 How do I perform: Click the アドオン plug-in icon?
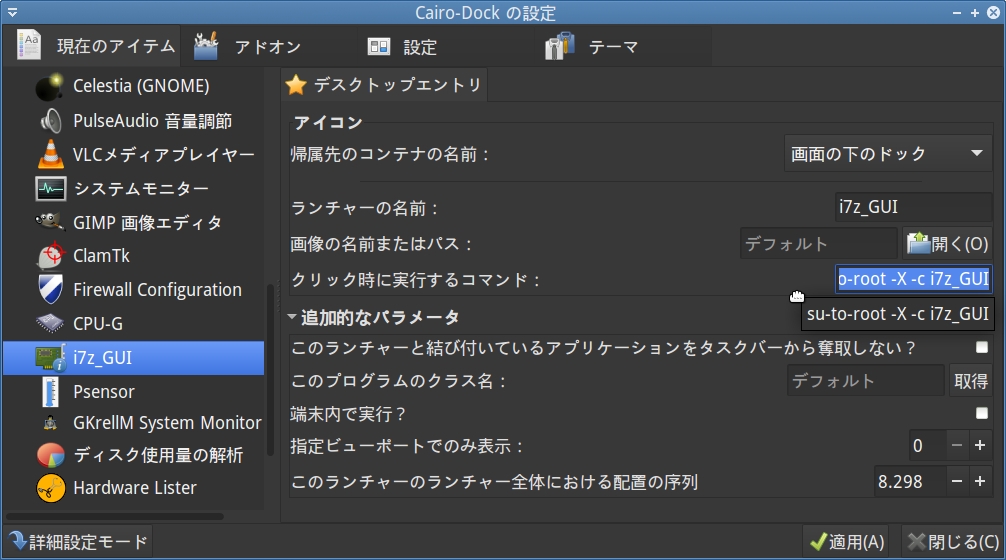pos(206,46)
